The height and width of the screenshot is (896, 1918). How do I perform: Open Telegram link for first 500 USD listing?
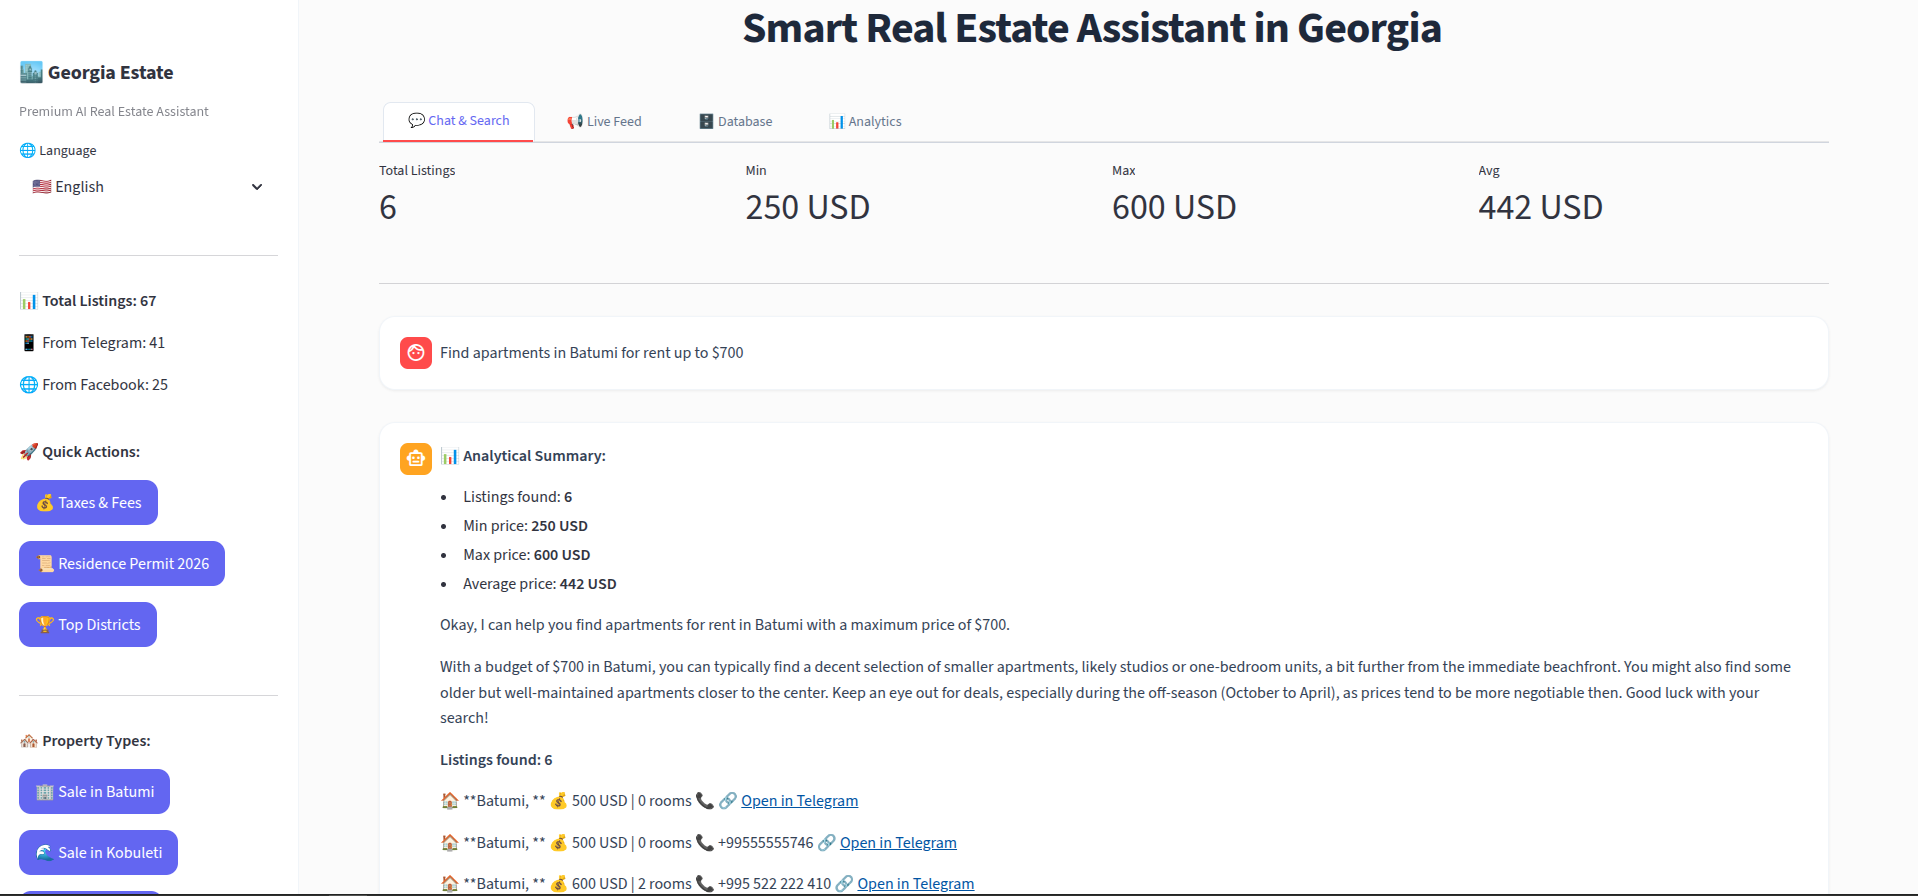799,801
